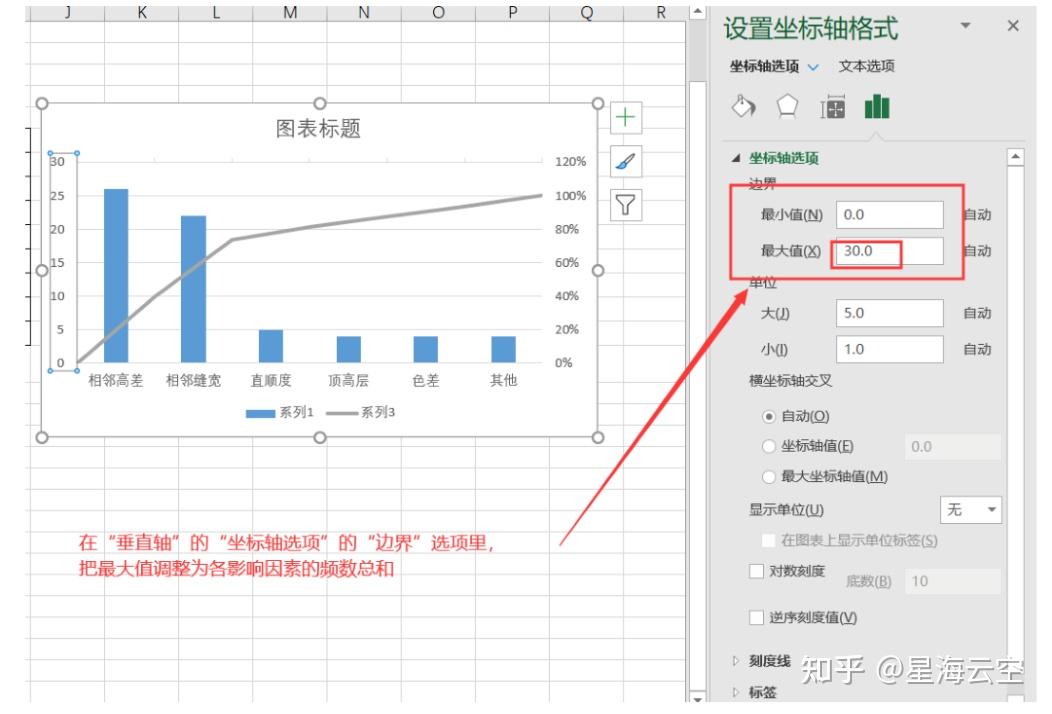This screenshot has height=714, width=1052.
Task: Open Fill & Line paint bucket tab
Action: coord(743,107)
